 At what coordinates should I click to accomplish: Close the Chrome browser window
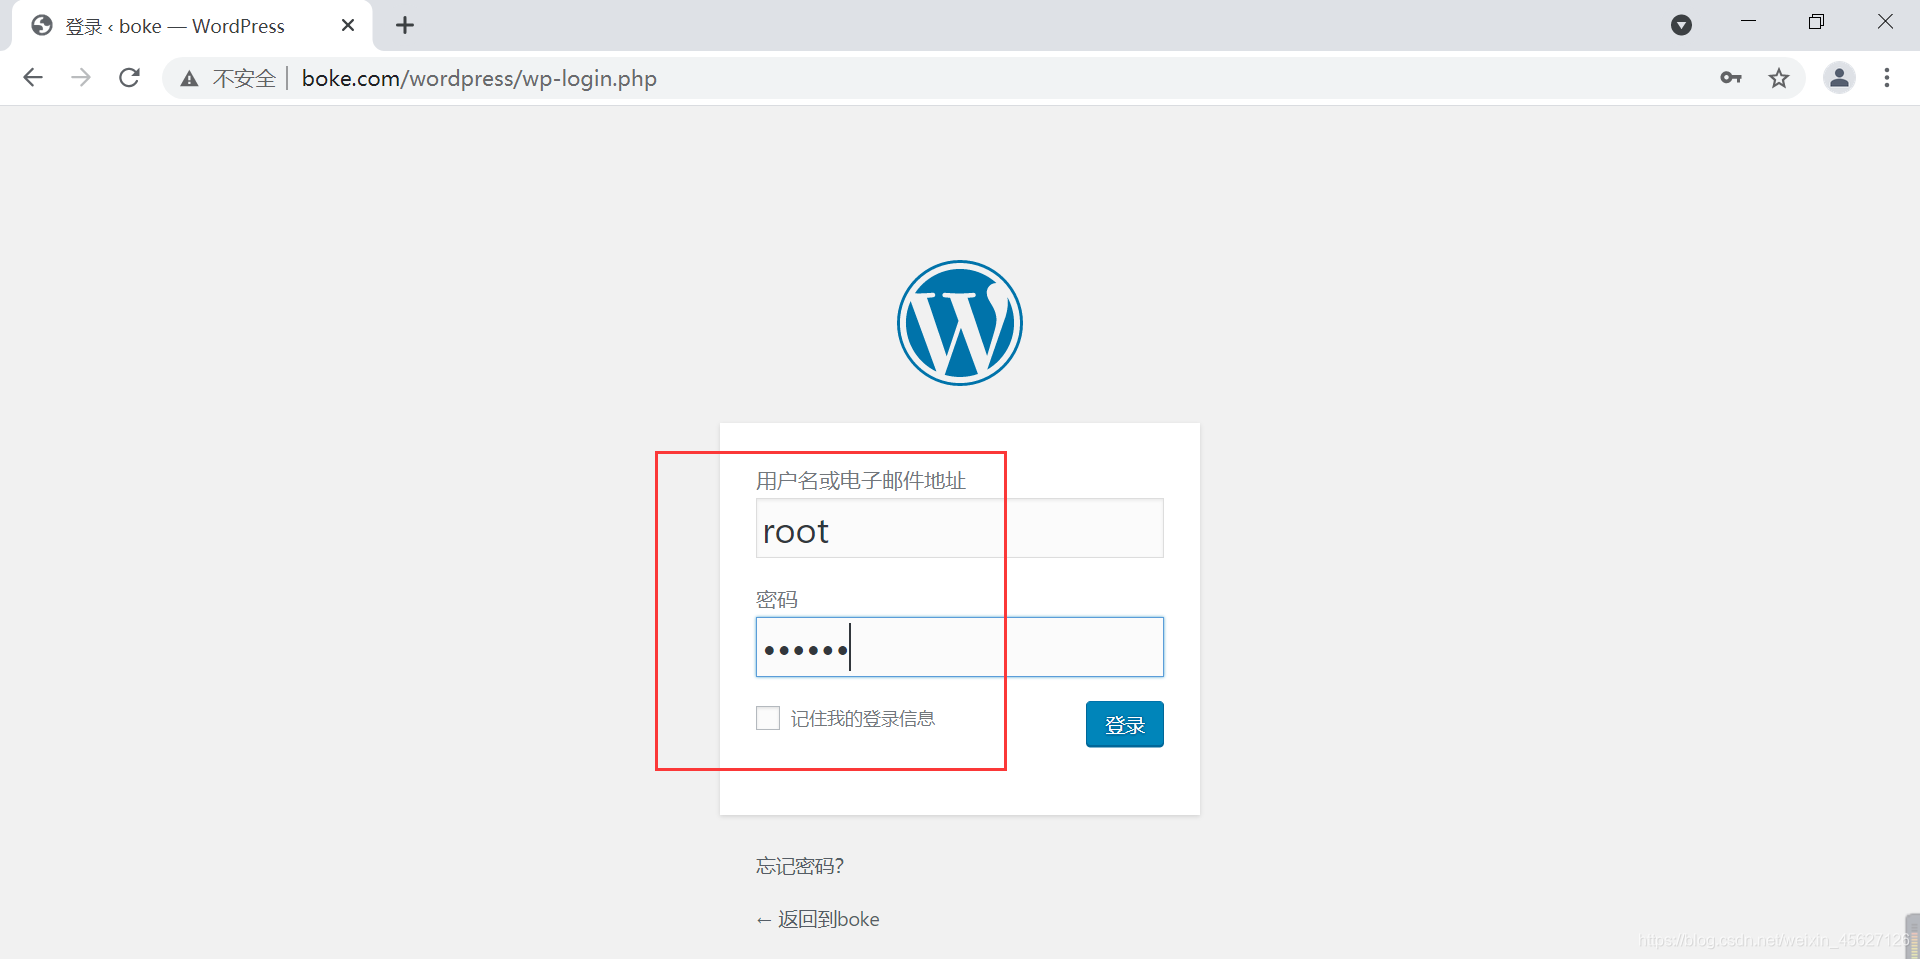[x=1885, y=22]
